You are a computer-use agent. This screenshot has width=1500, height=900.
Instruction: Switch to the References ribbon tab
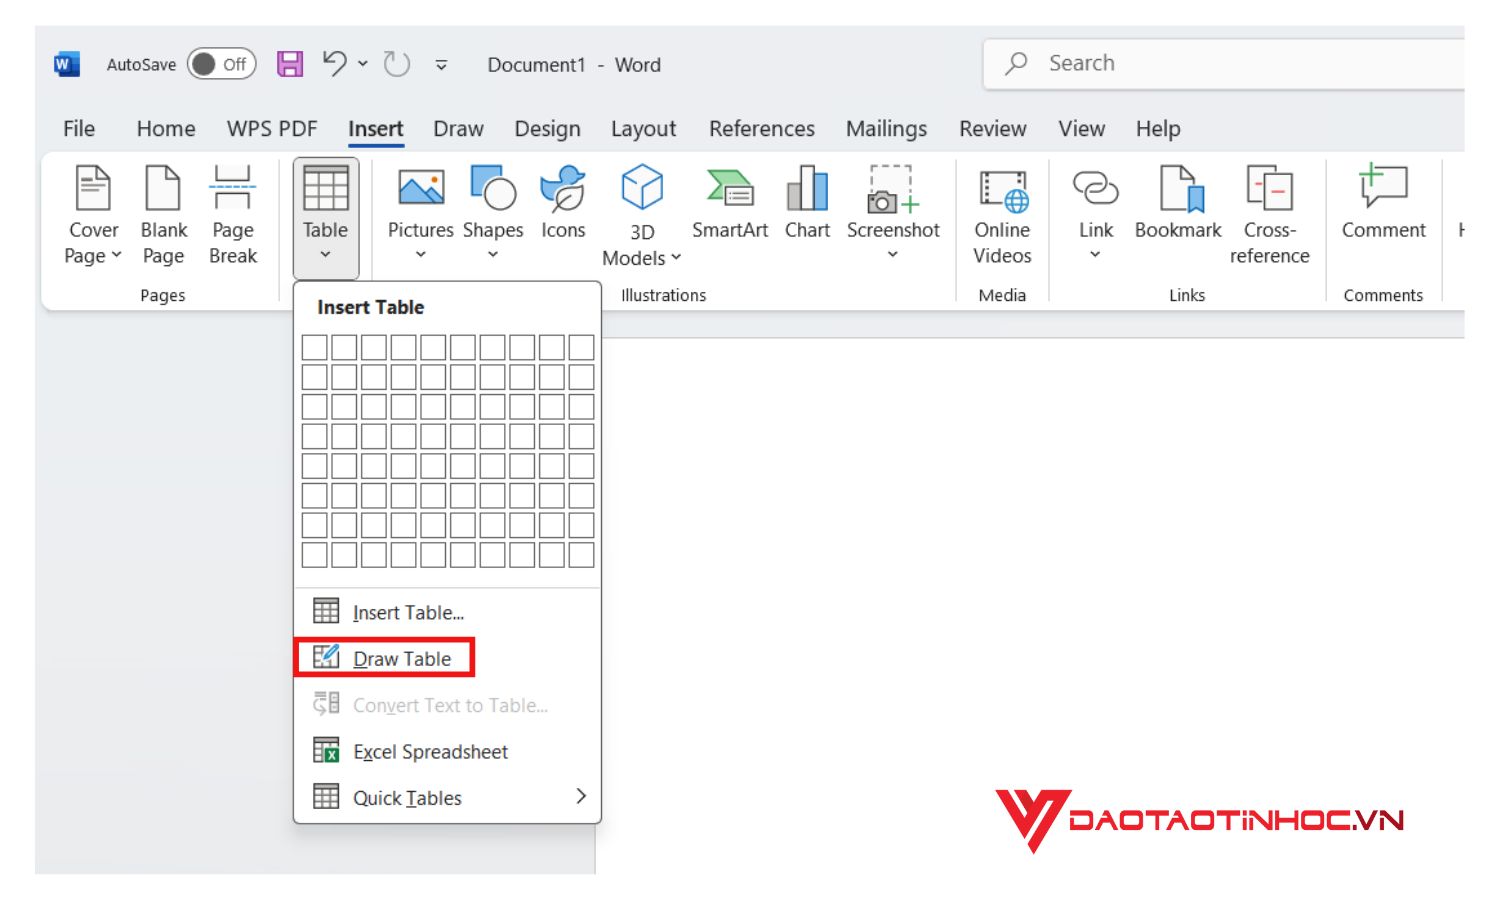762,128
